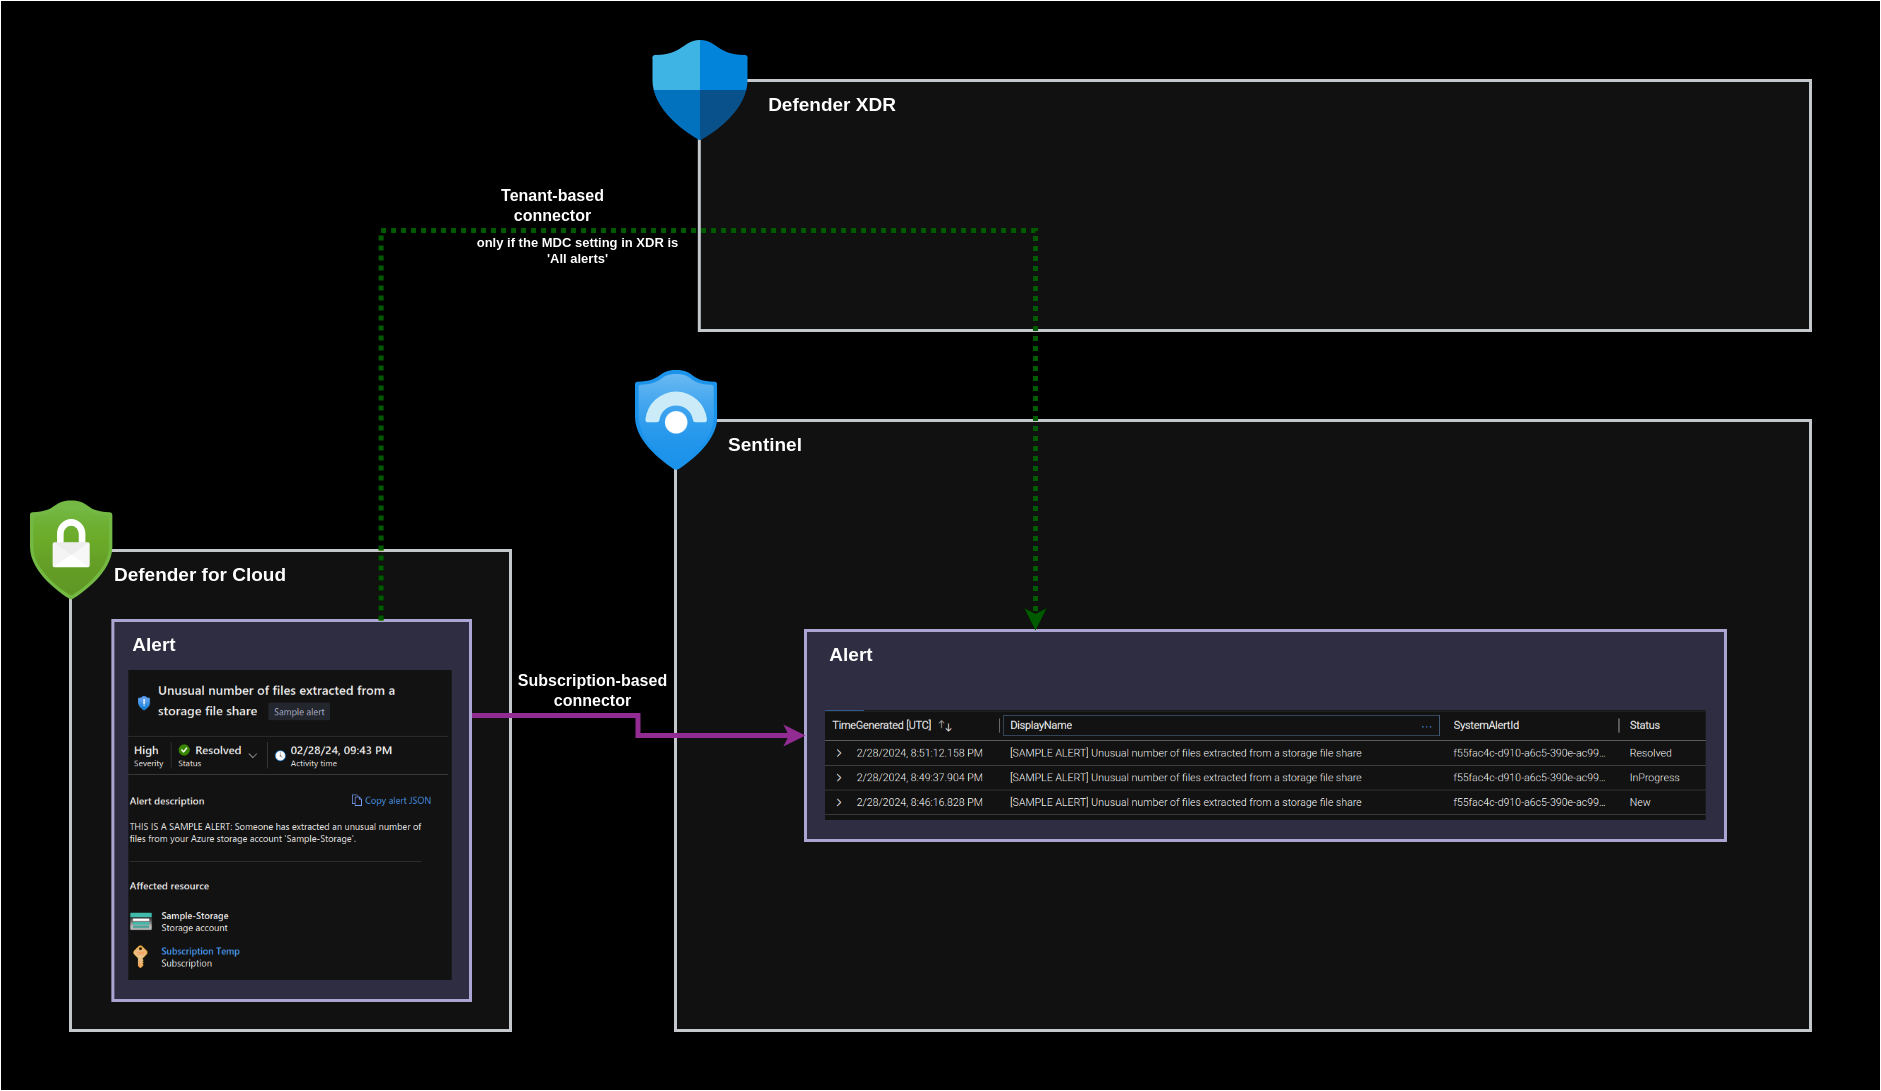Screen dimensions: 1881x1091
Task: Open the Subscription Temp link
Action: [x=200, y=952]
